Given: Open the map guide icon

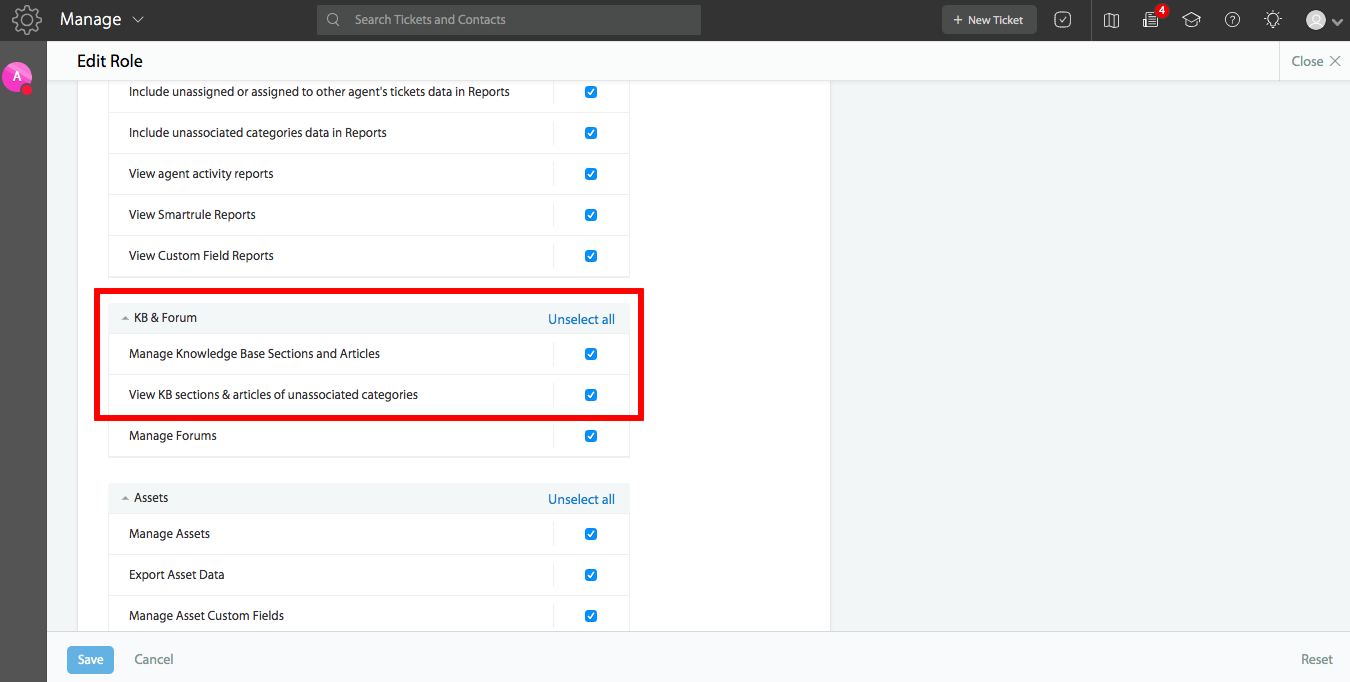Looking at the screenshot, I should (1111, 19).
